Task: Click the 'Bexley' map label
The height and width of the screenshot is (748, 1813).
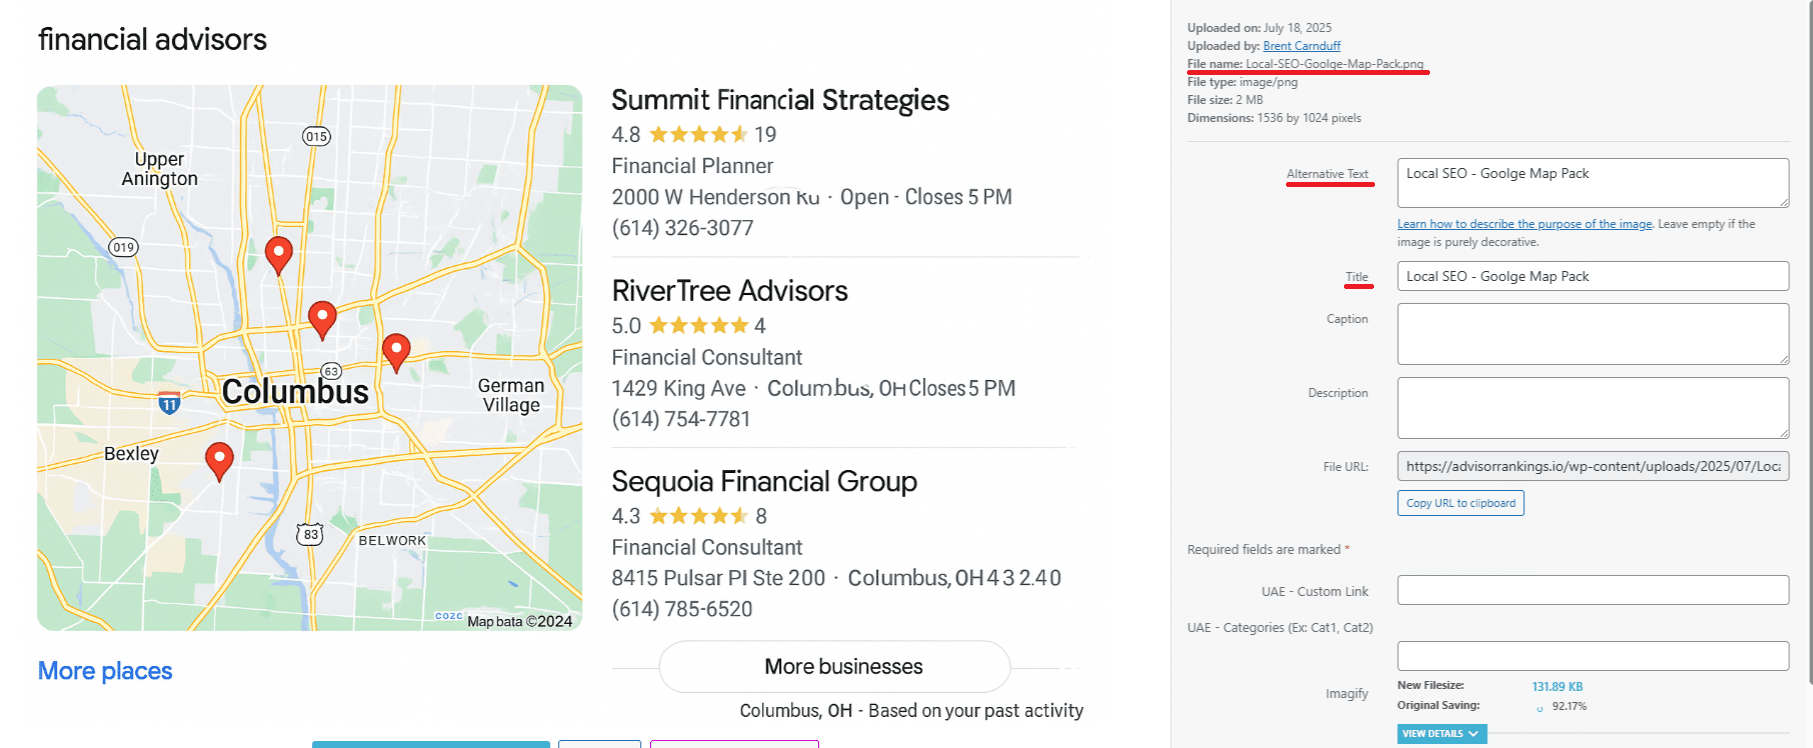Action: pyautogui.click(x=131, y=453)
